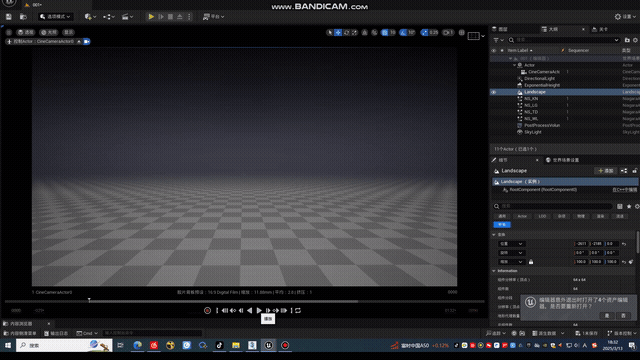Click the No button on restore notification
The width and height of the screenshot is (640, 360).
623,316
